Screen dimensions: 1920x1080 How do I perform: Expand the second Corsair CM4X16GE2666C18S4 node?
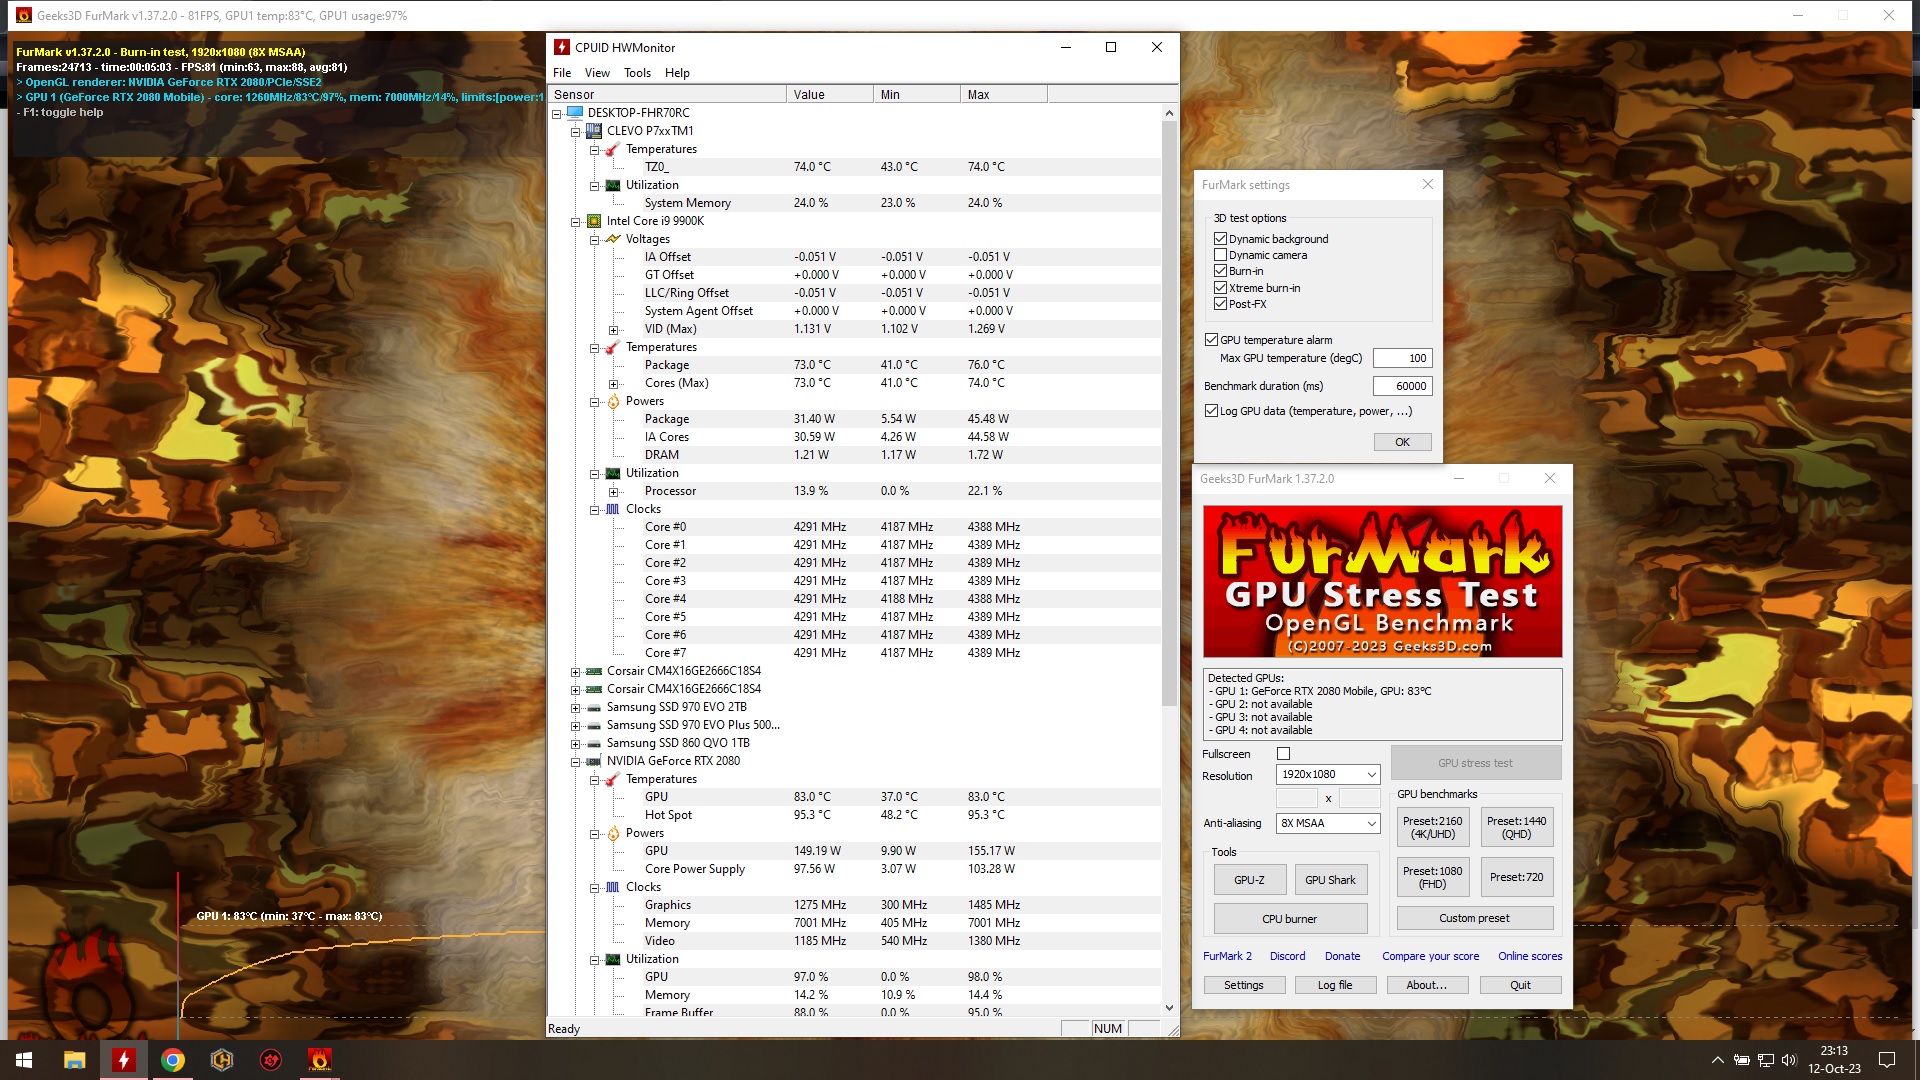click(575, 689)
